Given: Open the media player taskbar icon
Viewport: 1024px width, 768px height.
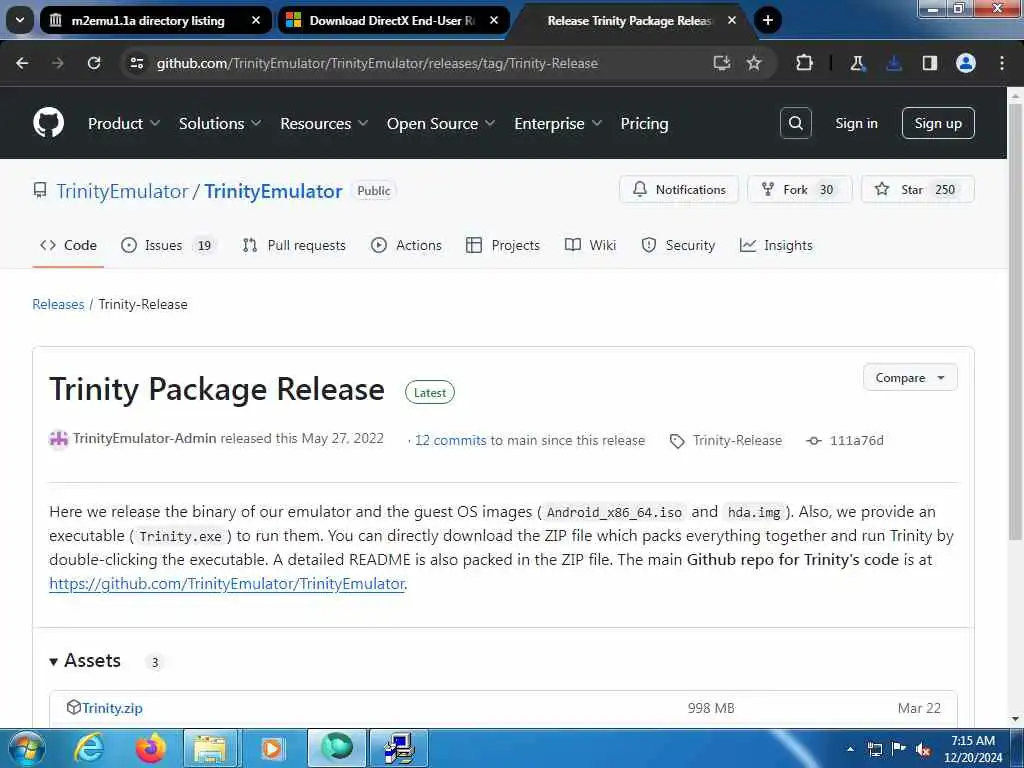Looking at the screenshot, I should pos(272,749).
